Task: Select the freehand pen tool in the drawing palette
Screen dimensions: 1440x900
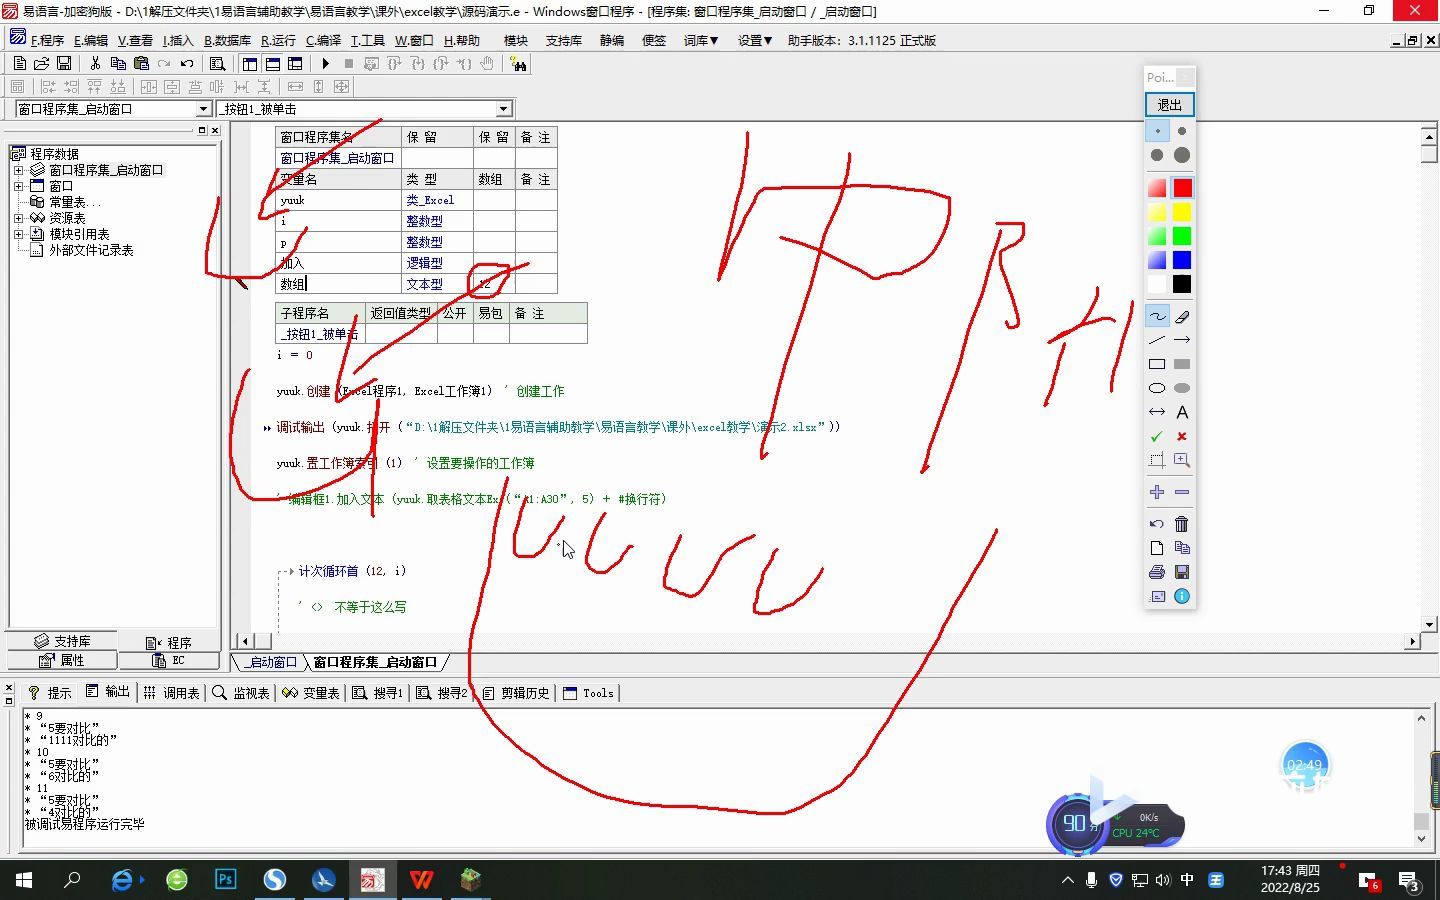Action: click(1157, 316)
